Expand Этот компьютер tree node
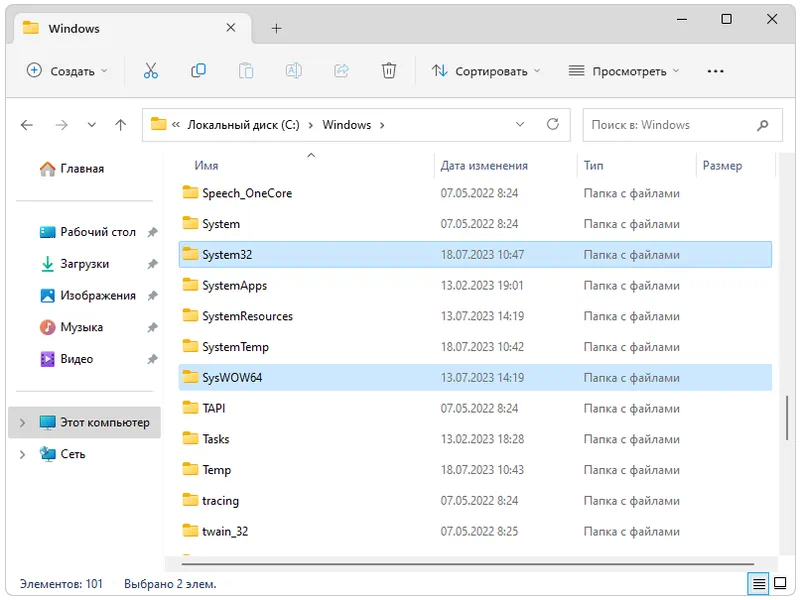800x600 pixels. tap(22, 422)
